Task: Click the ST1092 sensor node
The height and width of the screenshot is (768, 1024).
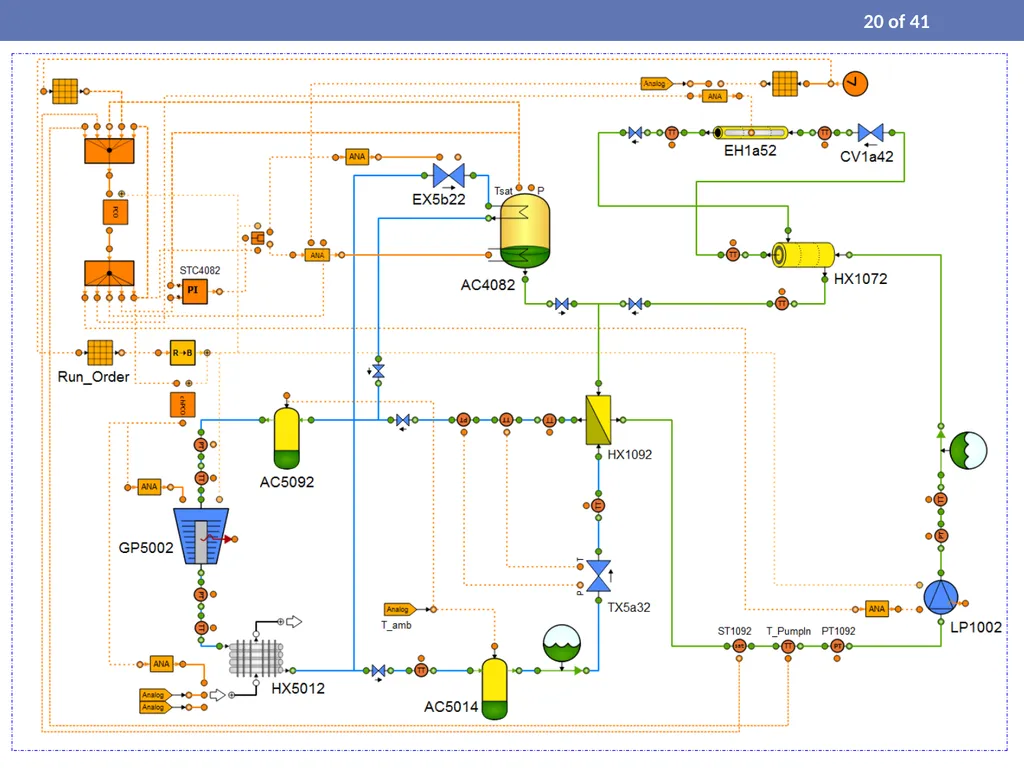Action: pyautogui.click(x=739, y=646)
